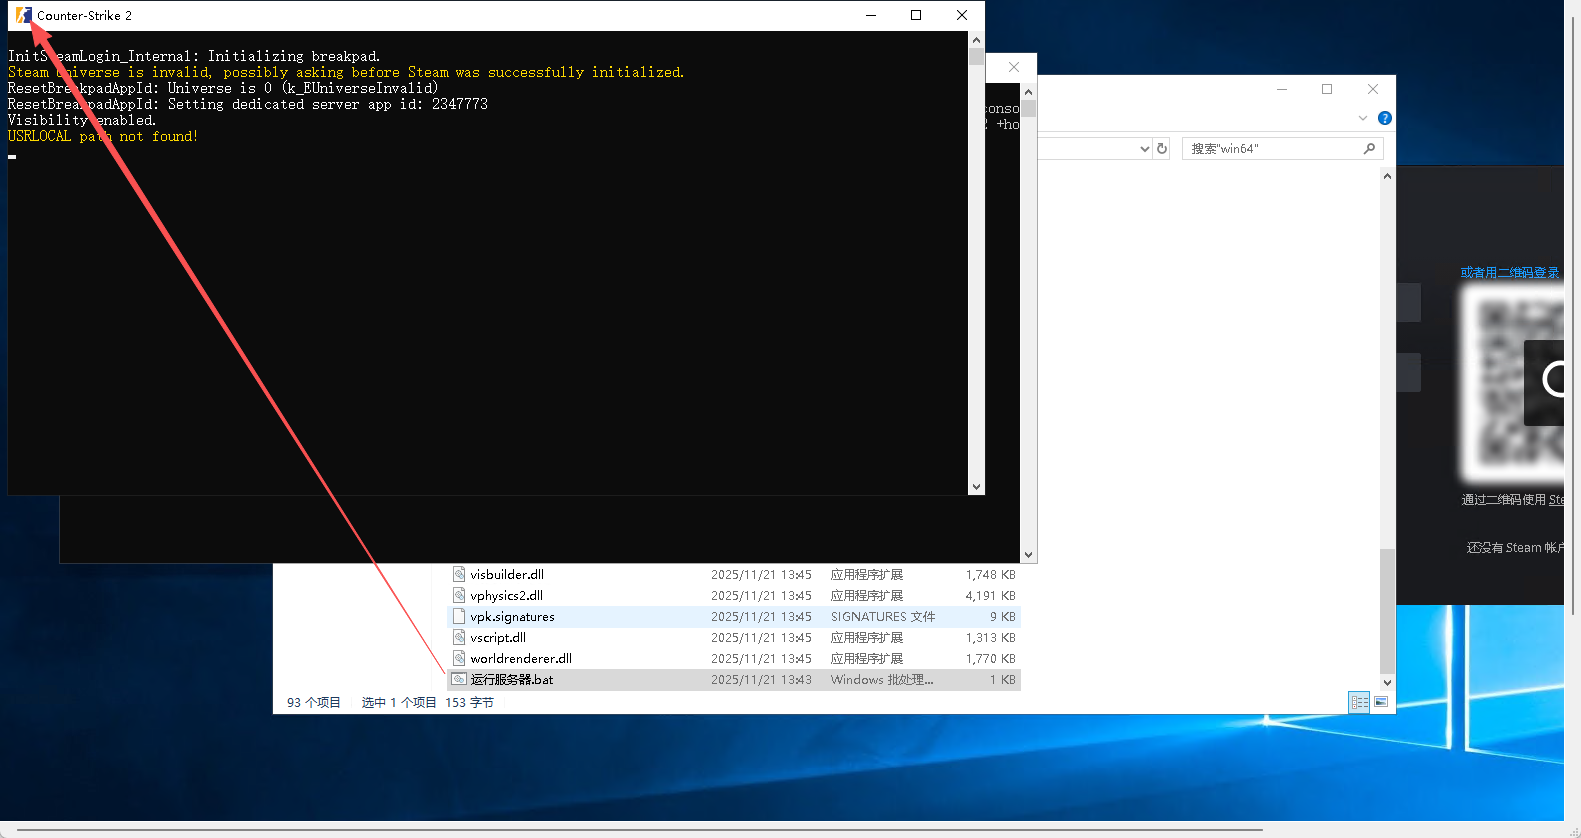This screenshot has width=1581, height=838.
Task: Switch to large thumbnails view layout
Action: (1381, 702)
